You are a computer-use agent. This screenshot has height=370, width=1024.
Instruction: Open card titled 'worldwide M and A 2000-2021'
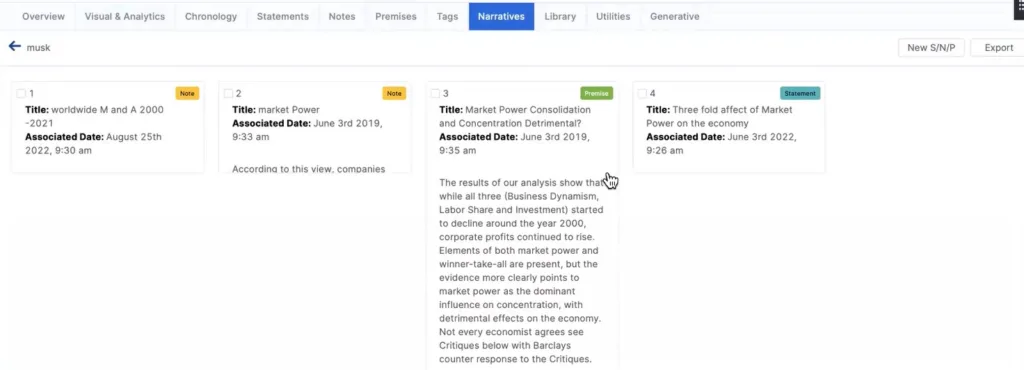coord(94,116)
